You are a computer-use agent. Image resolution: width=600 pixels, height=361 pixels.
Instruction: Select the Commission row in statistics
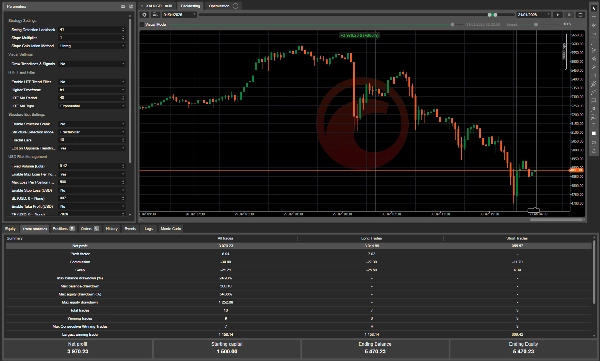click(x=298, y=262)
